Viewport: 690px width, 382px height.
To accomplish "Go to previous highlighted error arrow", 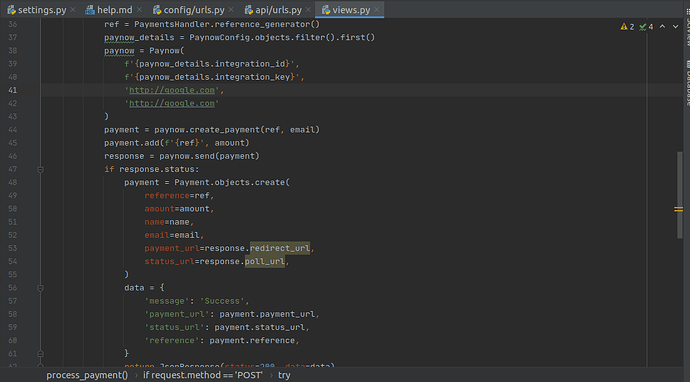I will coord(662,27).
